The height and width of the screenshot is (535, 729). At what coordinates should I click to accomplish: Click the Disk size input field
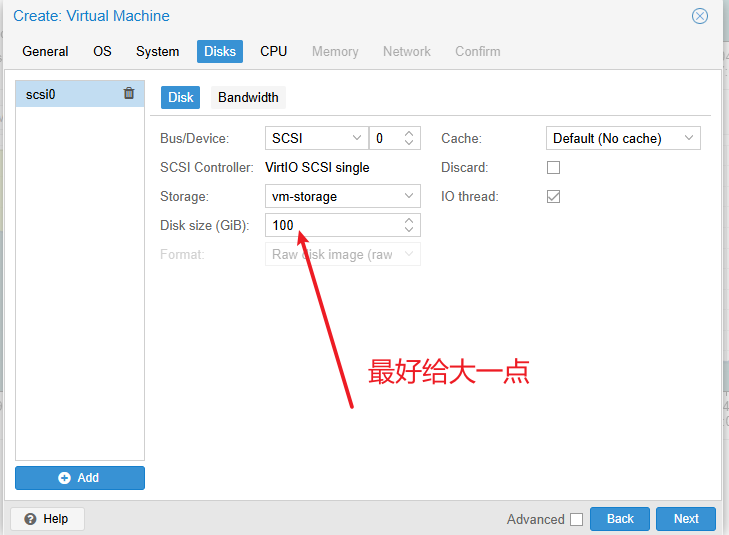[330, 225]
